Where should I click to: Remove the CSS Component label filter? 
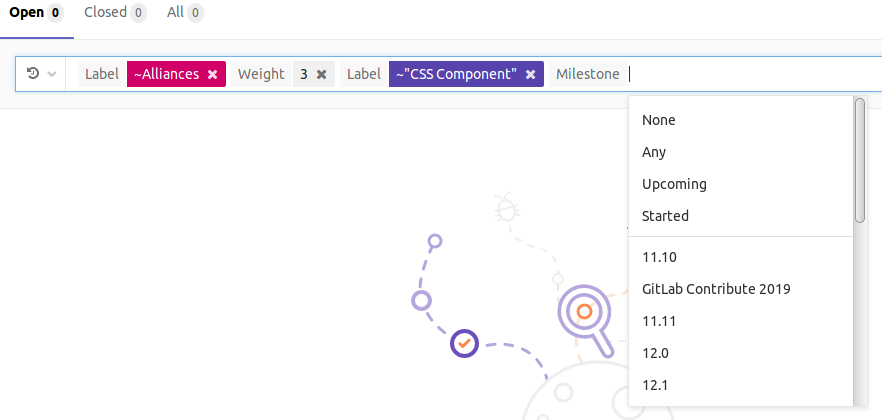pyautogui.click(x=530, y=74)
